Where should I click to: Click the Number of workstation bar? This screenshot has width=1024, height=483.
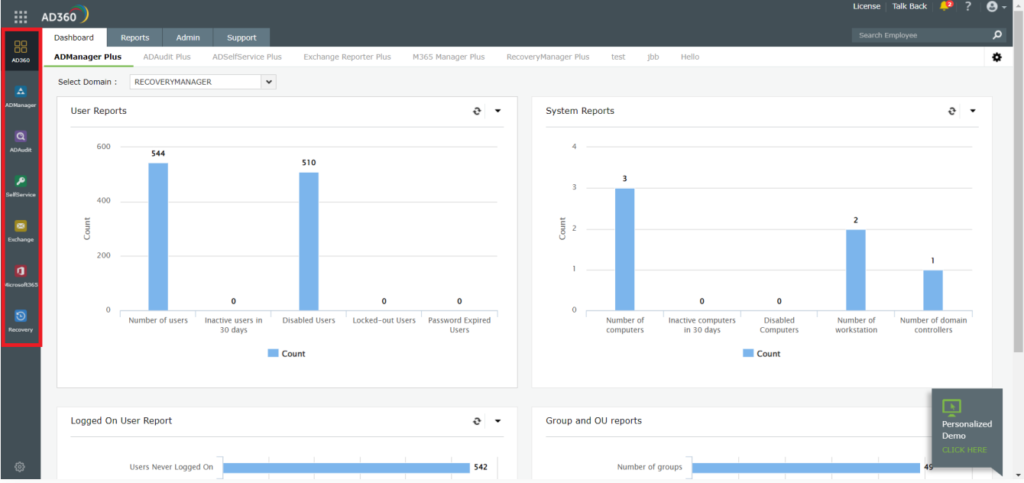(x=856, y=270)
